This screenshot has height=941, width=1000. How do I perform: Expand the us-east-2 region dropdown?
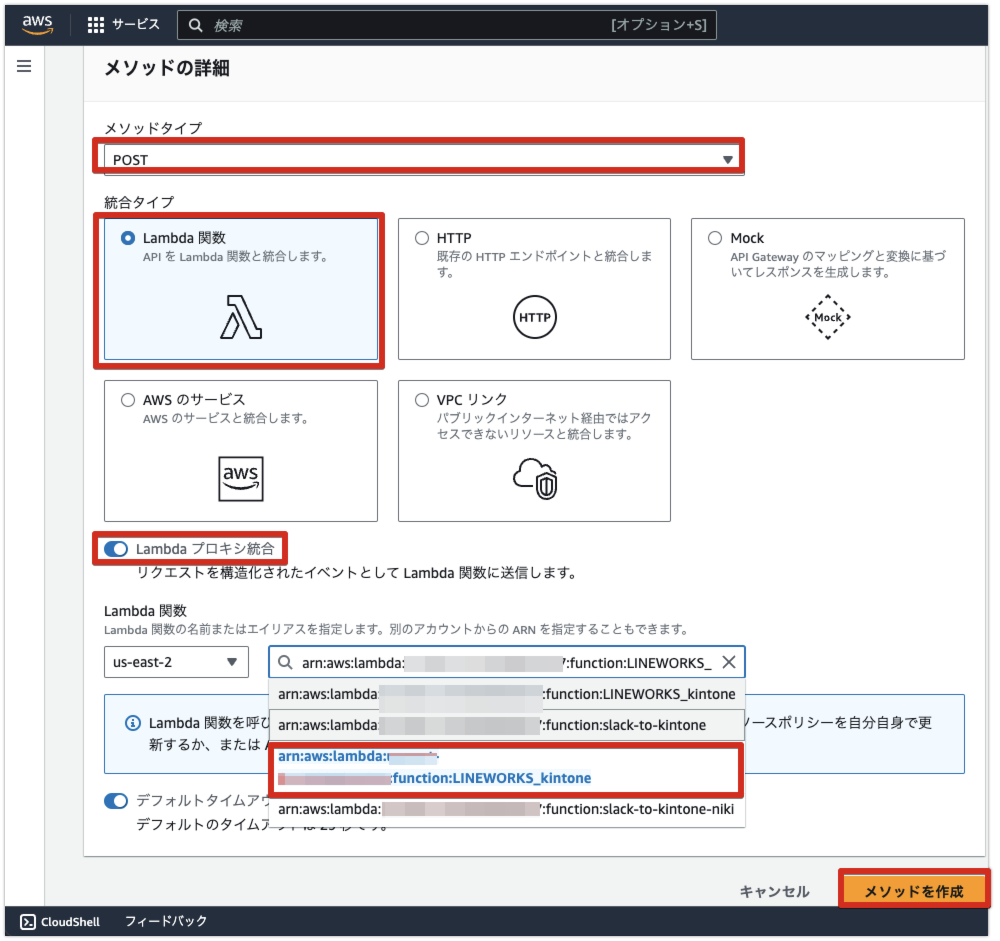click(176, 662)
